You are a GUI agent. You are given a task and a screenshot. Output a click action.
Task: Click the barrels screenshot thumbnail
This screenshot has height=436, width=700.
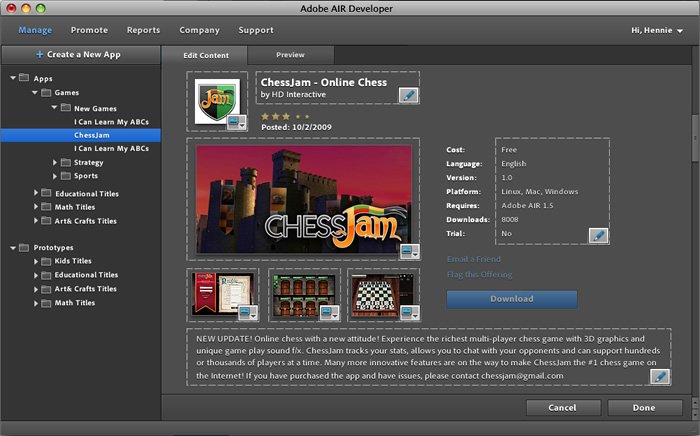click(x=304, y=294)
